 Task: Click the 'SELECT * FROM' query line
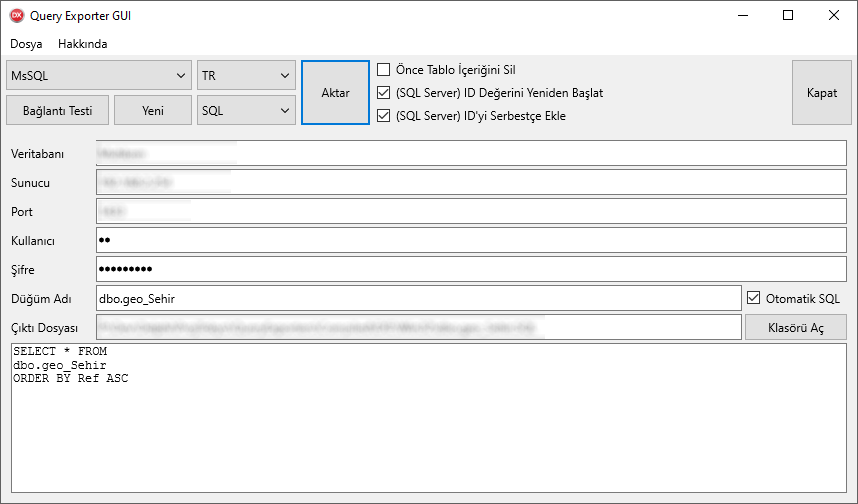point(60,351)
